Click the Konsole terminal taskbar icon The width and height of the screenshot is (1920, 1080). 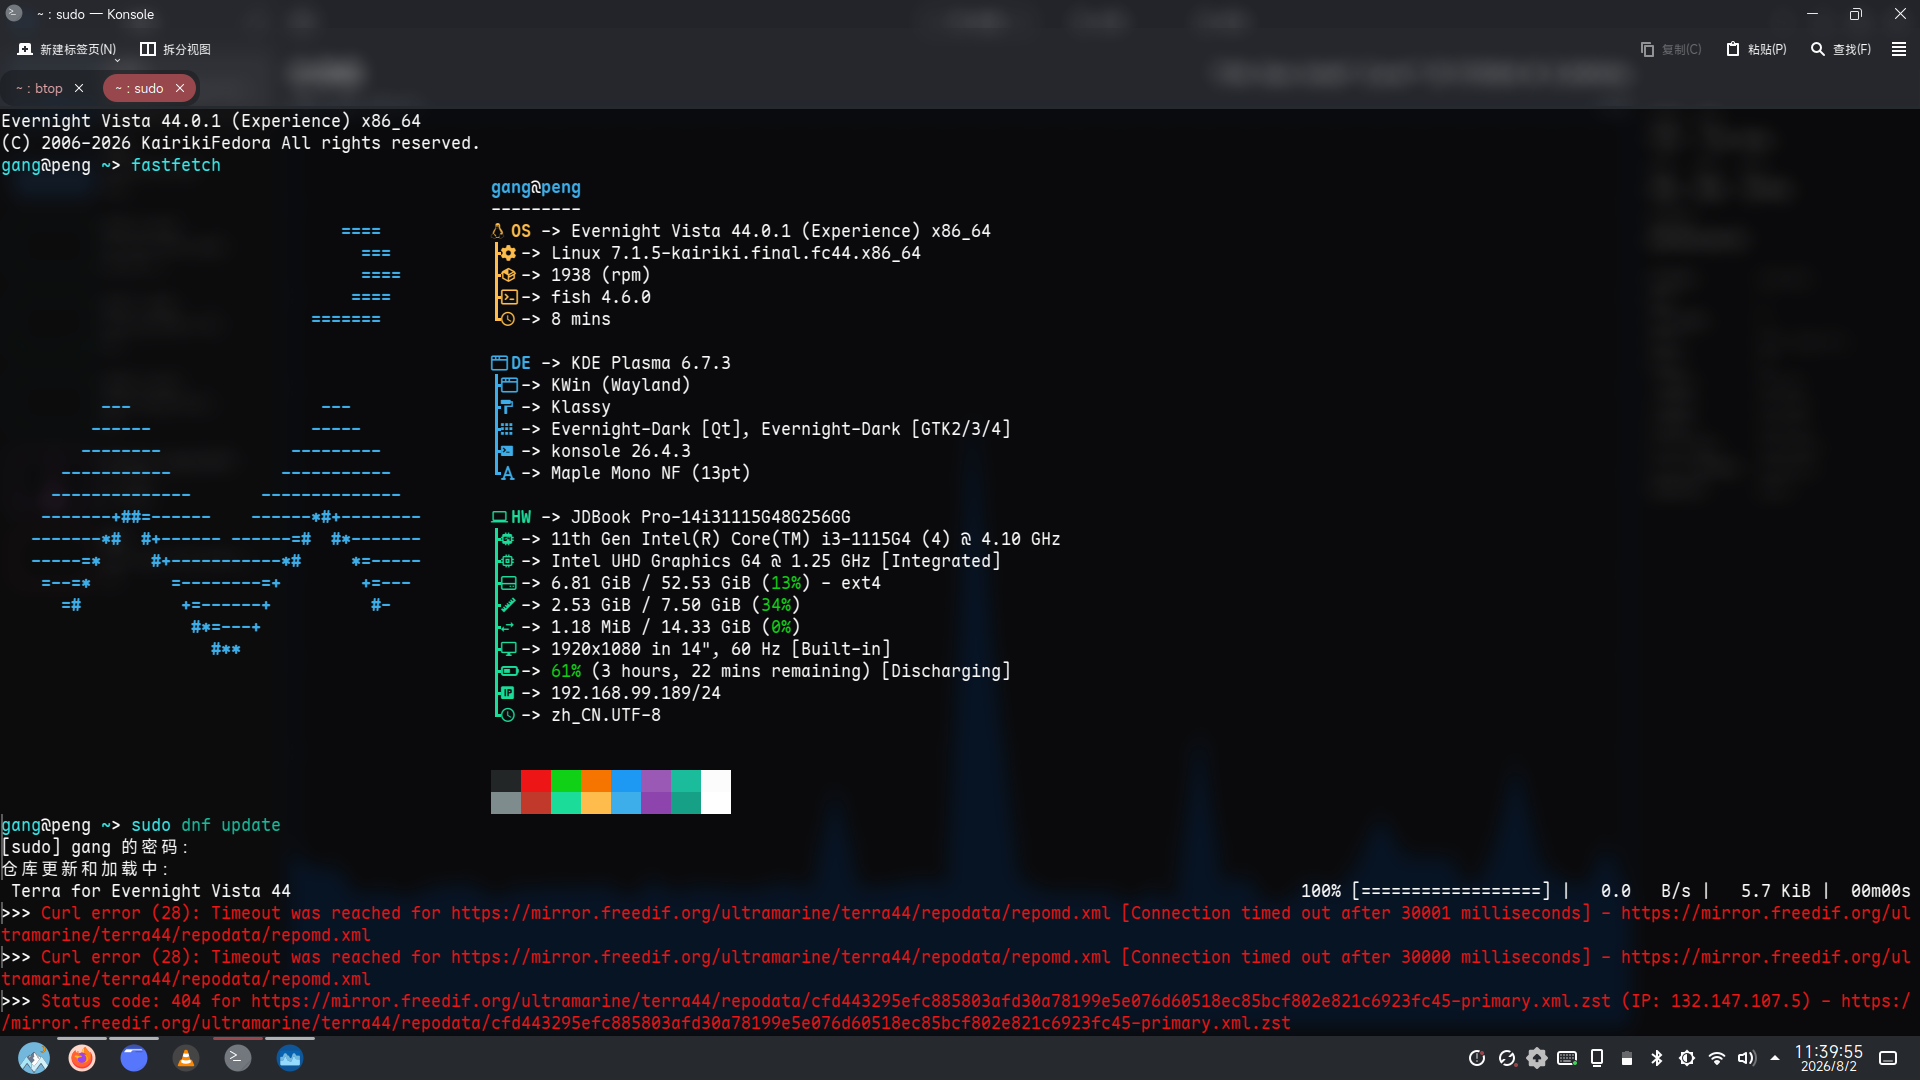point(238,1058)
